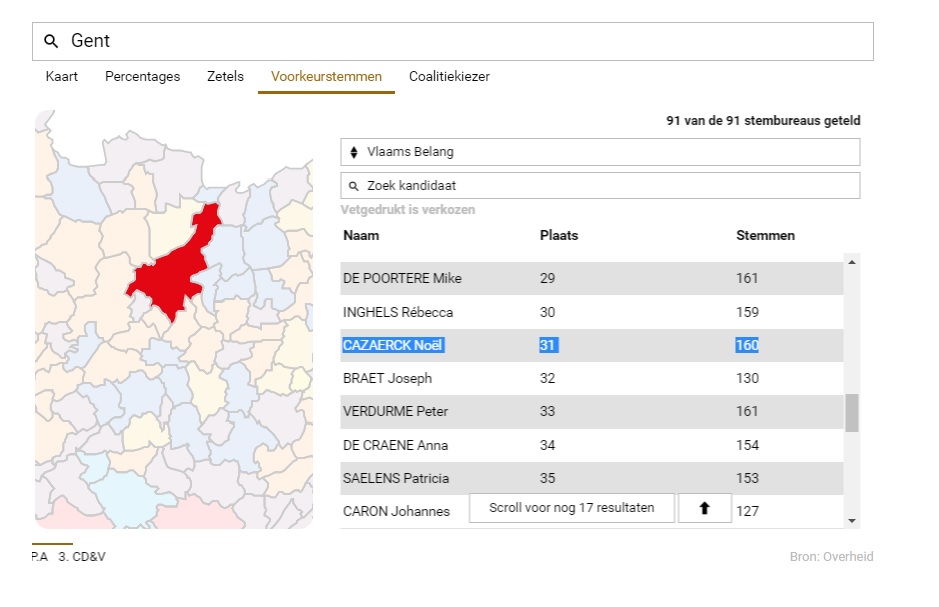
Task: Click SAELENS Patricia candidate name
Action: pyautogui.click(x=396, y=478)
